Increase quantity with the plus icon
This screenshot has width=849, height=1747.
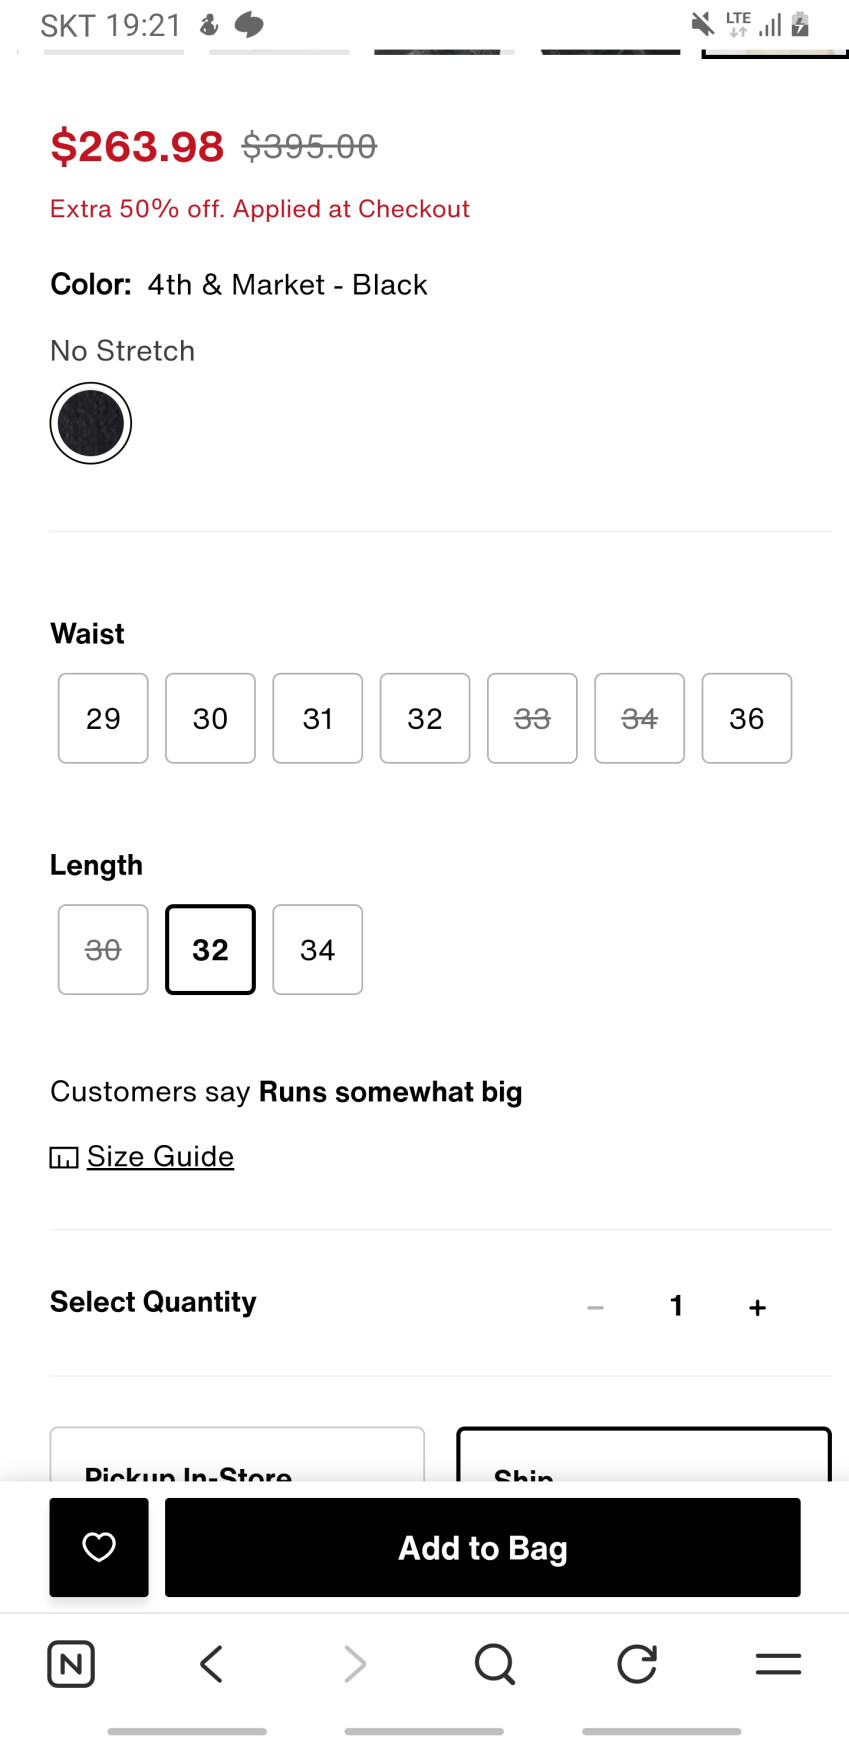click(758, 1307)
